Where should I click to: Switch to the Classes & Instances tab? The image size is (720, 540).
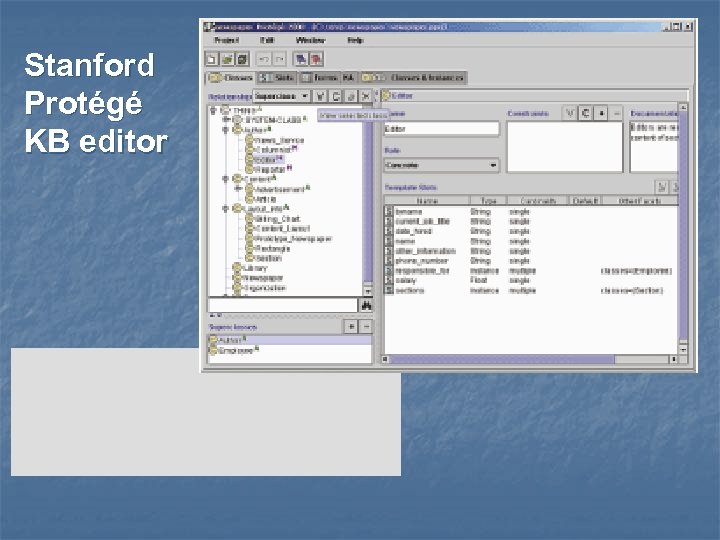point(414,78)
